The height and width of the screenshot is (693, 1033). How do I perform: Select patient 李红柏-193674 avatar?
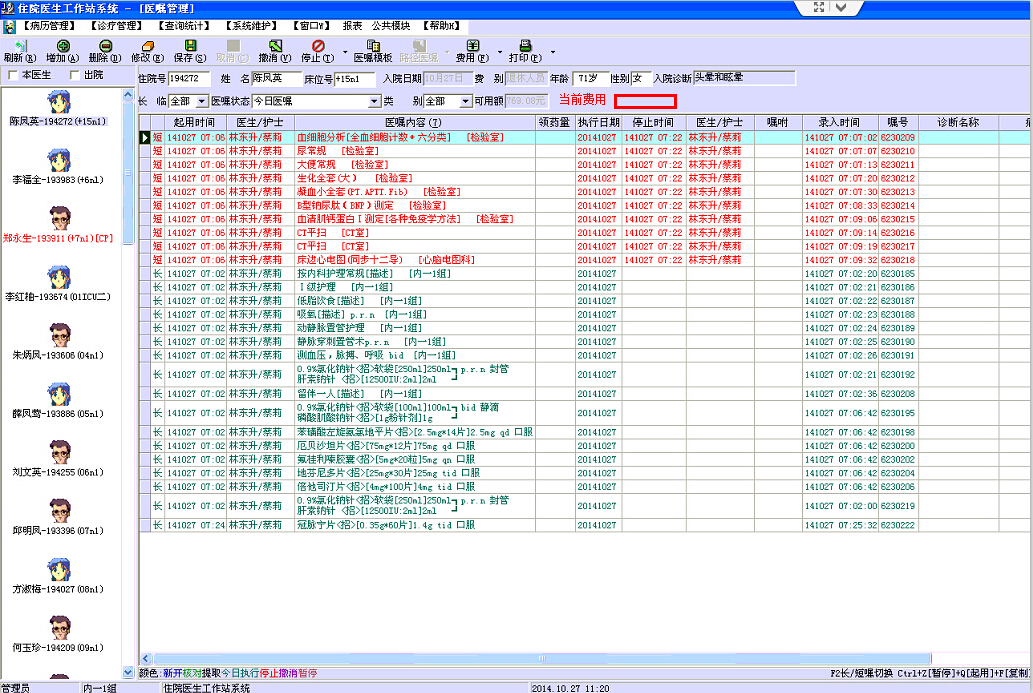59,277
